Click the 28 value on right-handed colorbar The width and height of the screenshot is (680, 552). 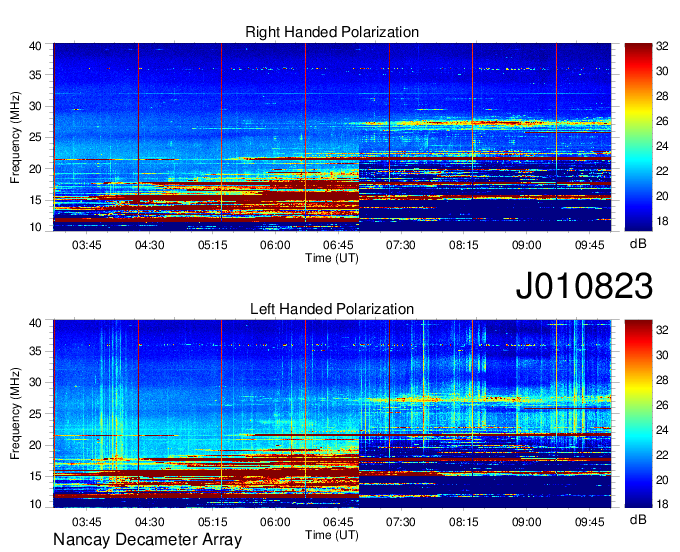click(662, 96)
